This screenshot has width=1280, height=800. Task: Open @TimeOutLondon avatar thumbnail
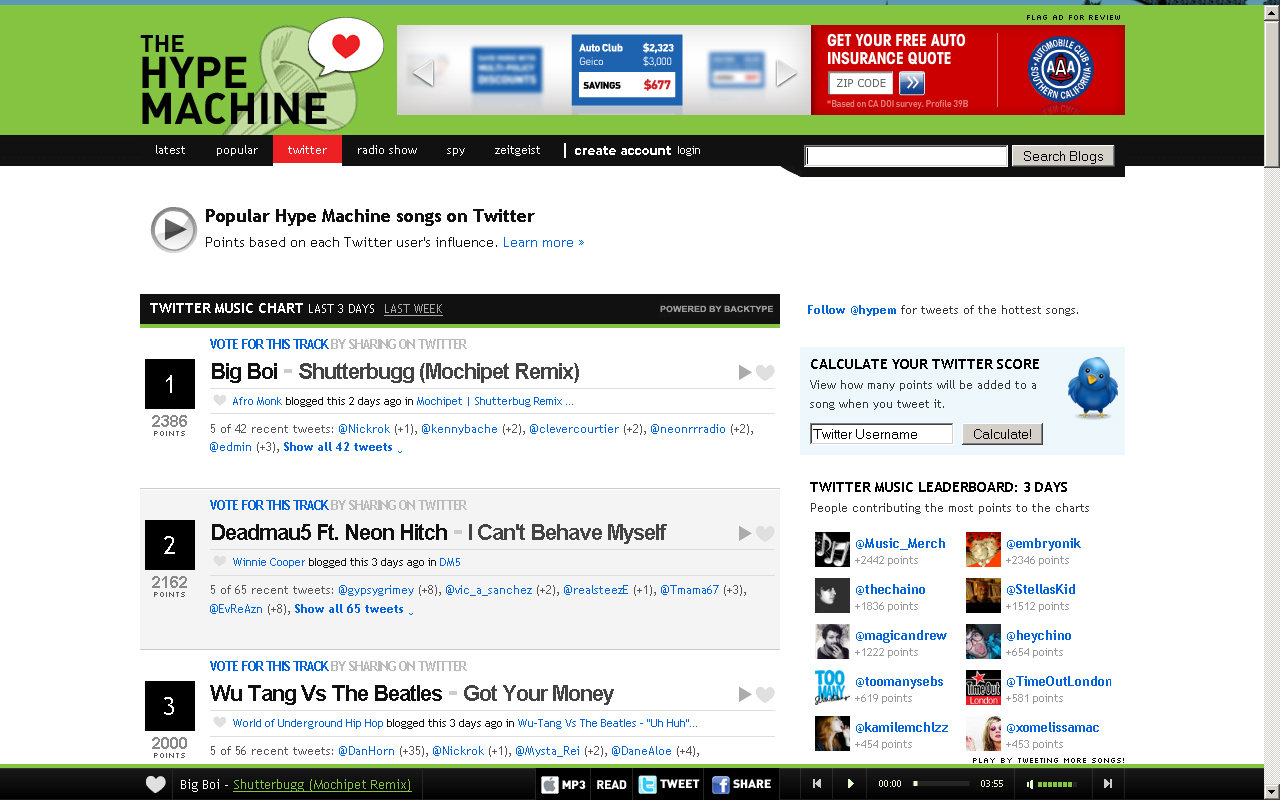coord(983,688)
